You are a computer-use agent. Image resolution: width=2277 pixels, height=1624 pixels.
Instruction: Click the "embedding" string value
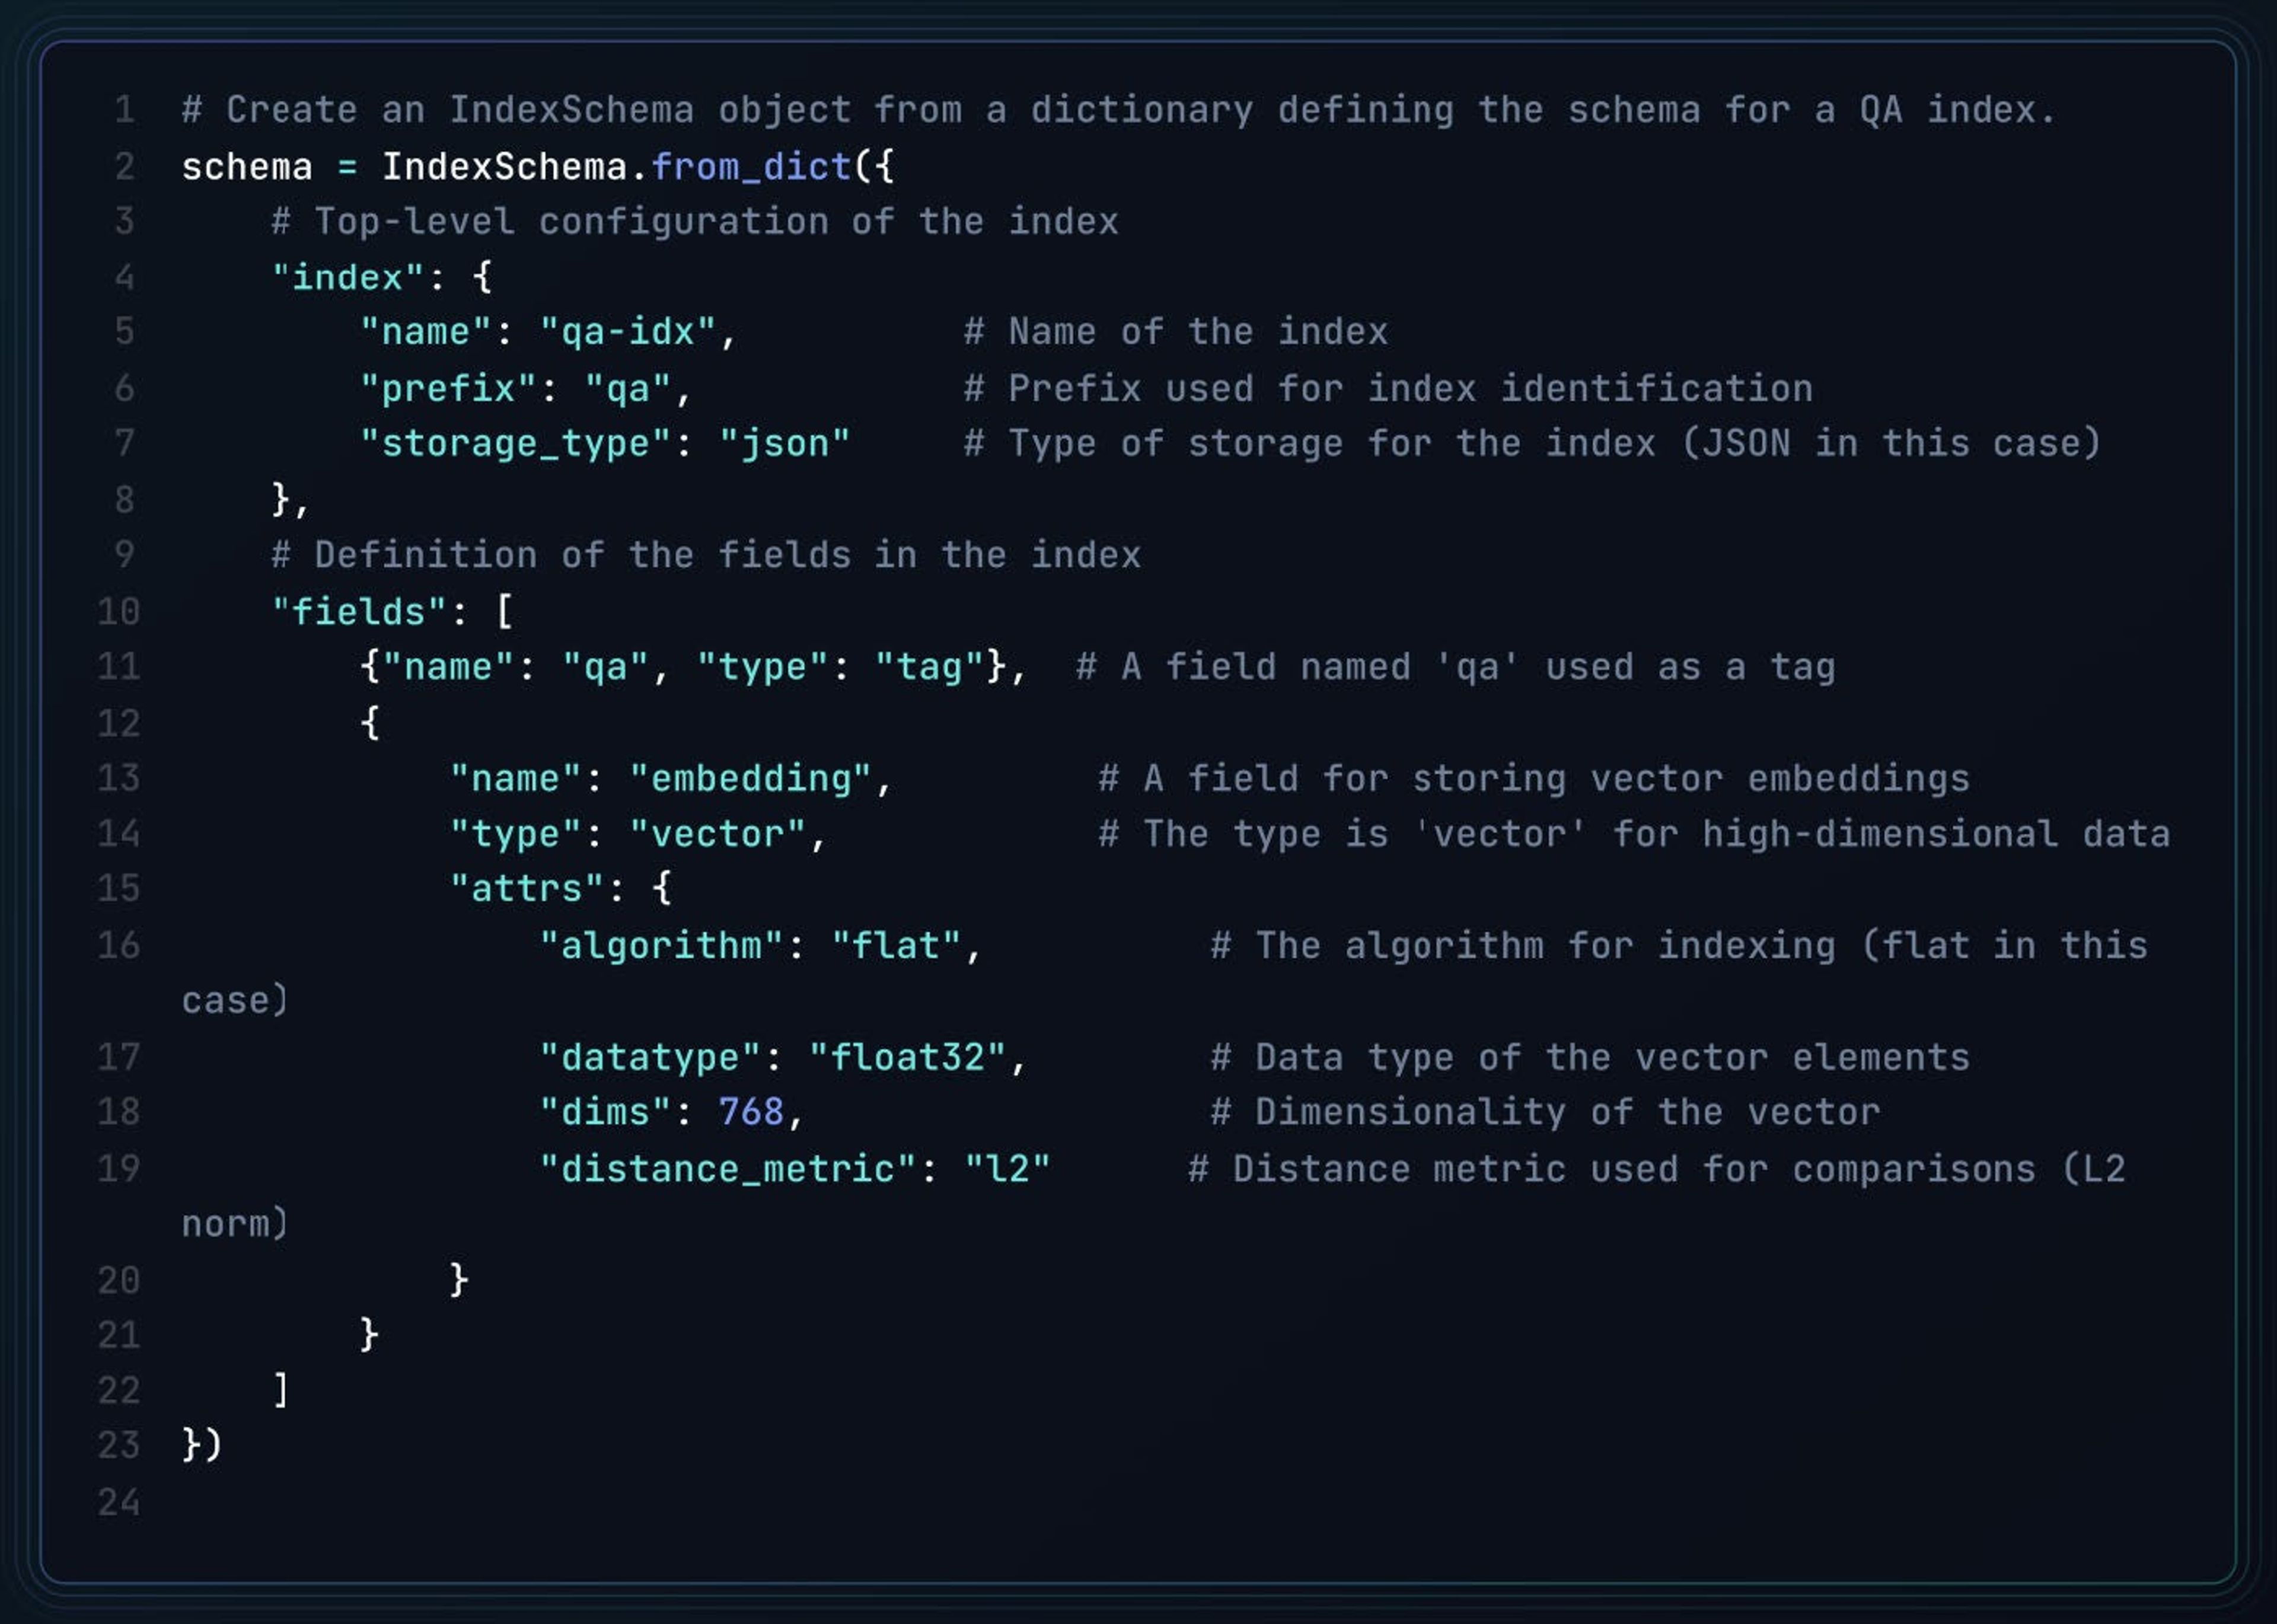click(x=750, y=778)
